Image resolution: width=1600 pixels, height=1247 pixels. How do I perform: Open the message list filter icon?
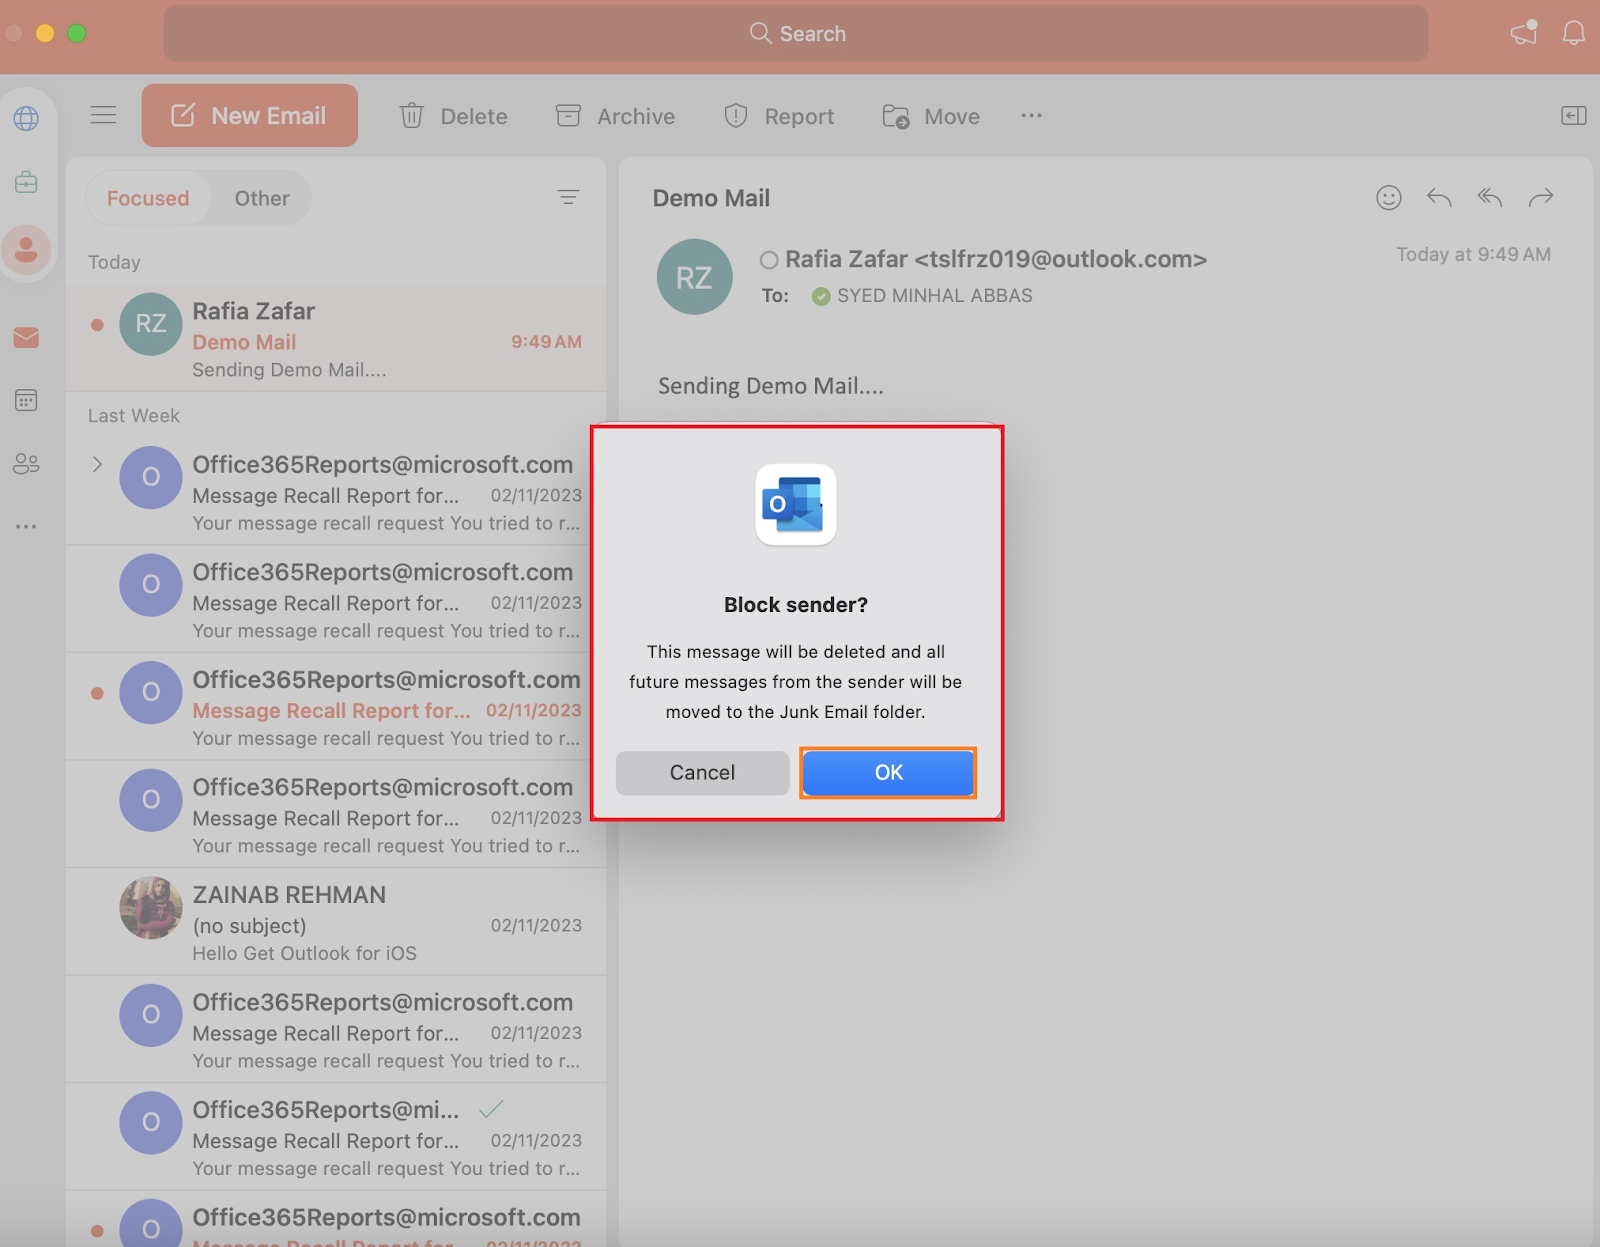568,197
